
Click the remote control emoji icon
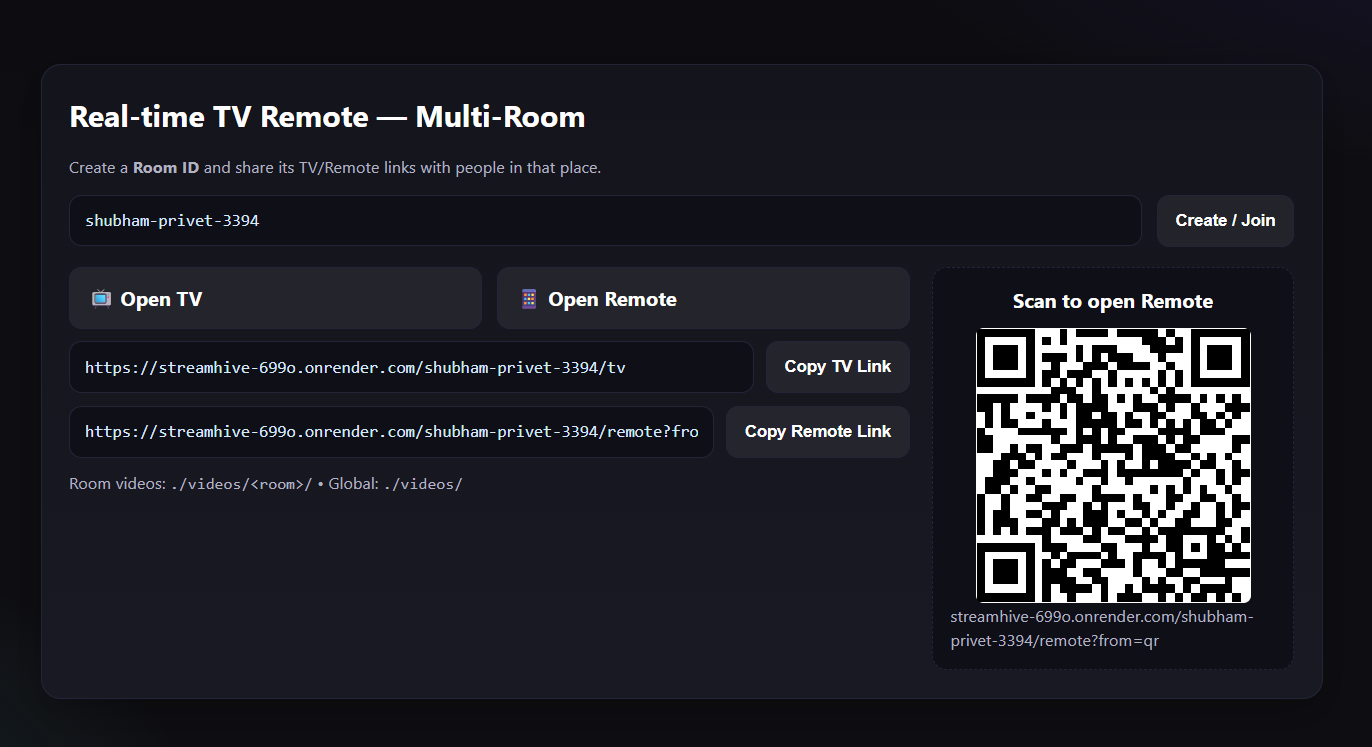[x=529, y=299]
